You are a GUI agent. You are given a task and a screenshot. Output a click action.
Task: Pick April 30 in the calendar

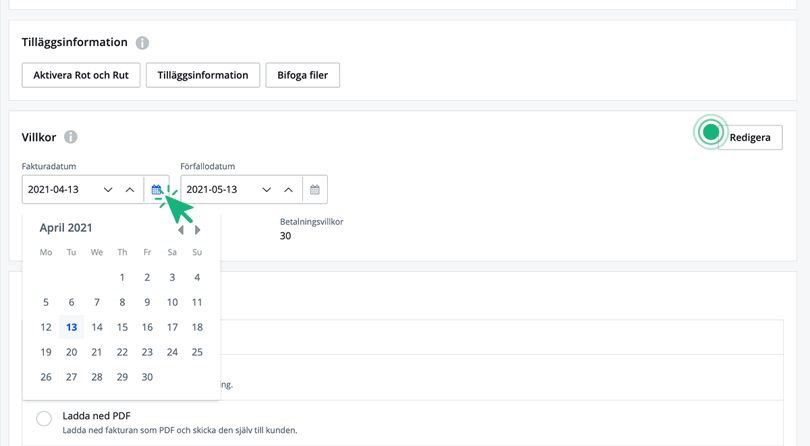tap(147, 377)
